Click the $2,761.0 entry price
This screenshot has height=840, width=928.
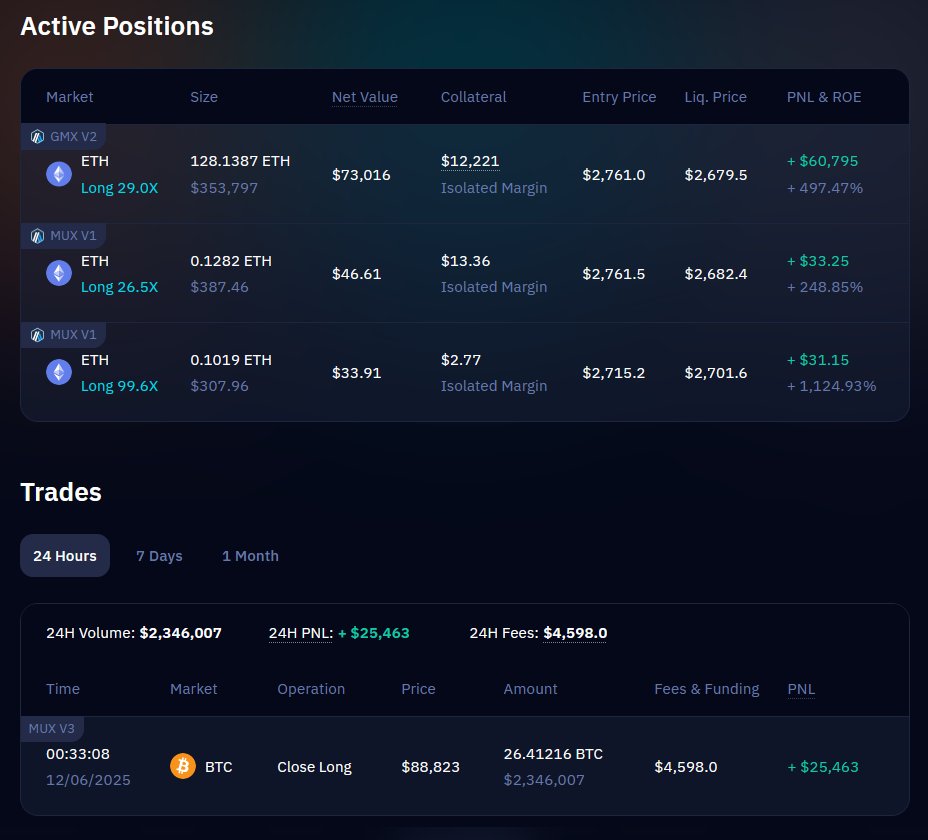614,175
